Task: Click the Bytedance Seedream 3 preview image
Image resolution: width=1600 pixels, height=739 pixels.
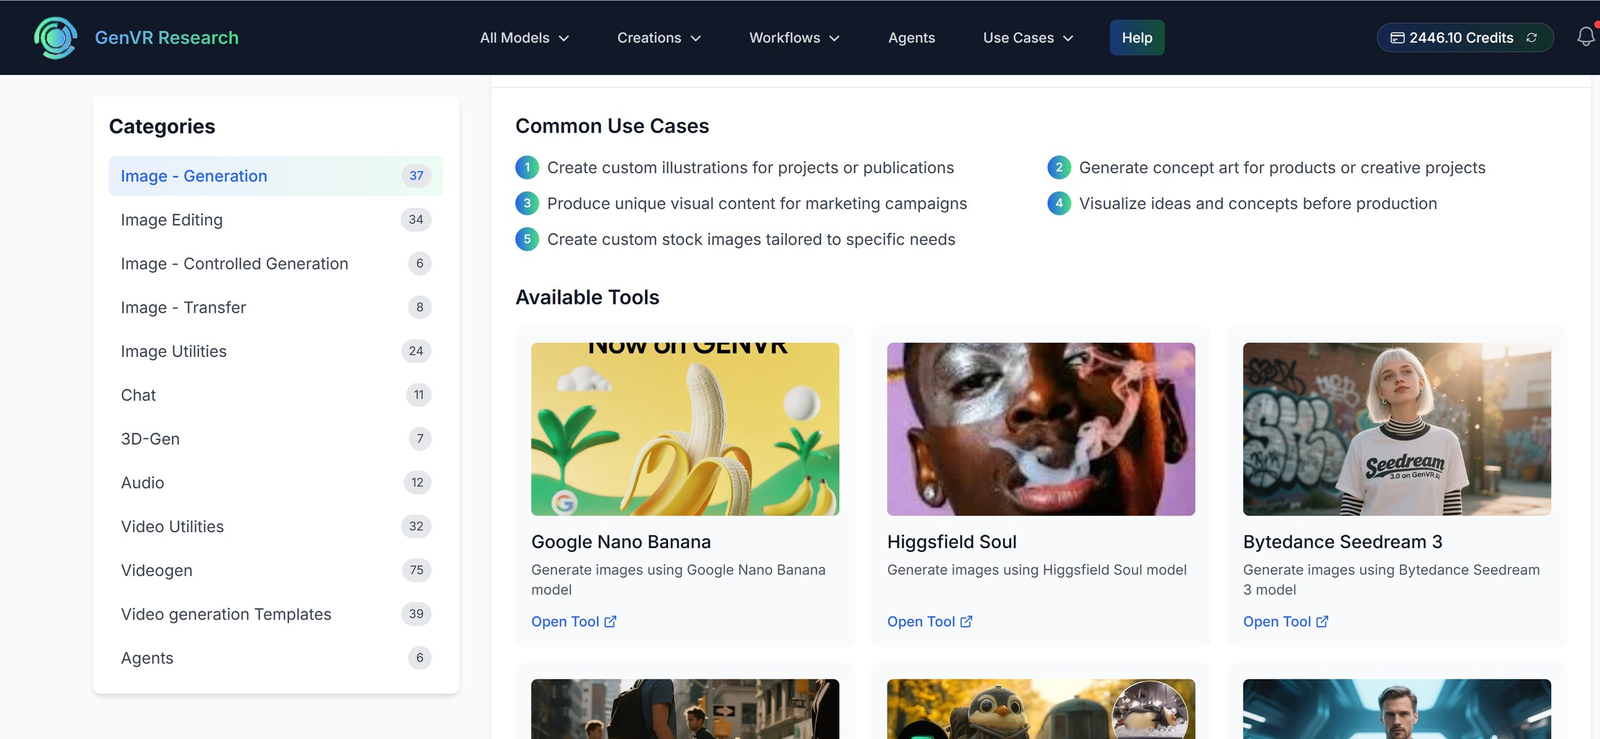Action: click(x=1396, y=429)
